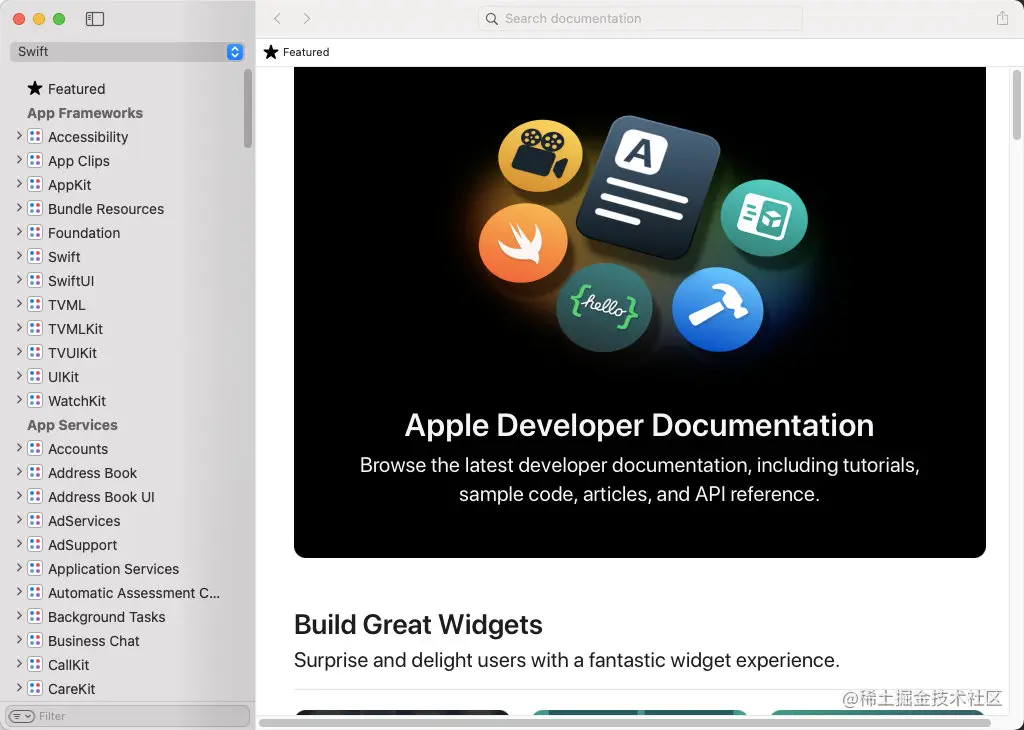Click the App Frameworks section header
Viewport: 1024px width, 730px height.
click(85, 113)
